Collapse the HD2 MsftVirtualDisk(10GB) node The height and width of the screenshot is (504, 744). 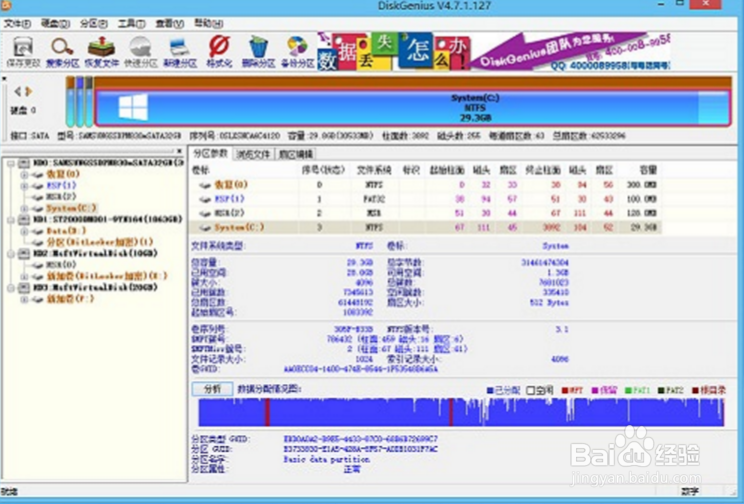click(x=10, y=254)
